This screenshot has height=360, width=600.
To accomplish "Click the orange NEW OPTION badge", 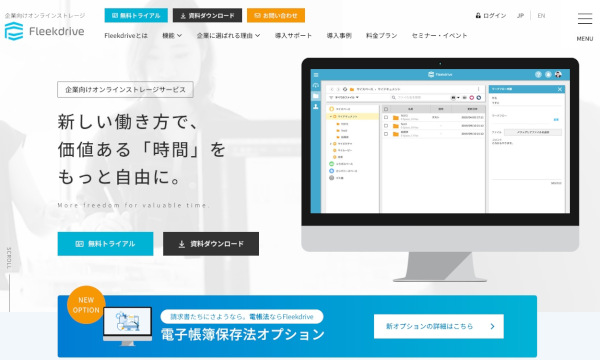I will click(x=86, y=305).
